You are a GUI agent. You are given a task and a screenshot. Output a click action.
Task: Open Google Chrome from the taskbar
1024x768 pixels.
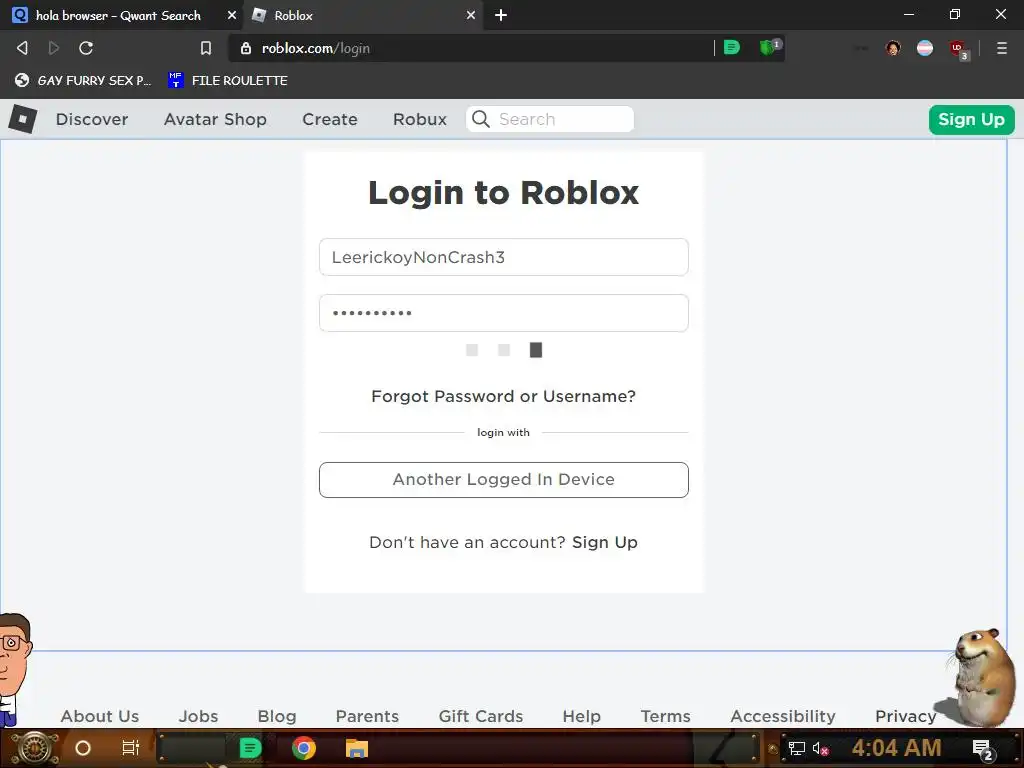click(304, 748)
